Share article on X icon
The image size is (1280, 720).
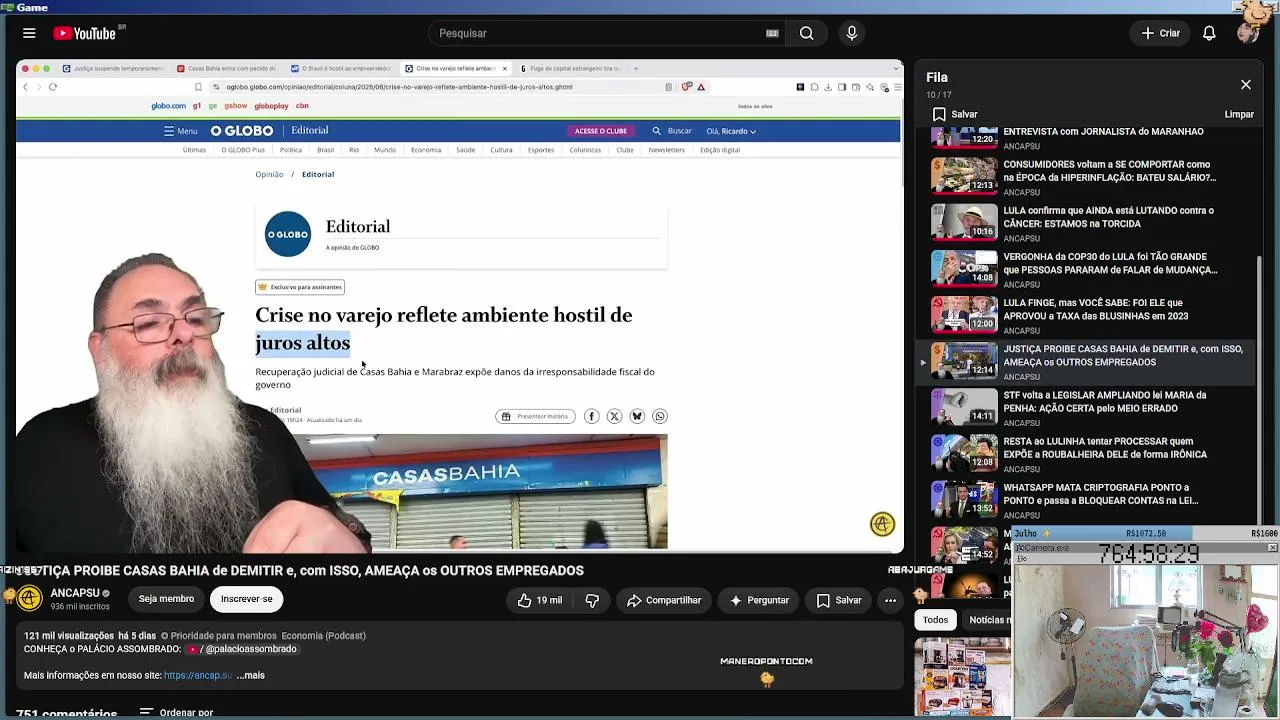(x=614, y=416)
